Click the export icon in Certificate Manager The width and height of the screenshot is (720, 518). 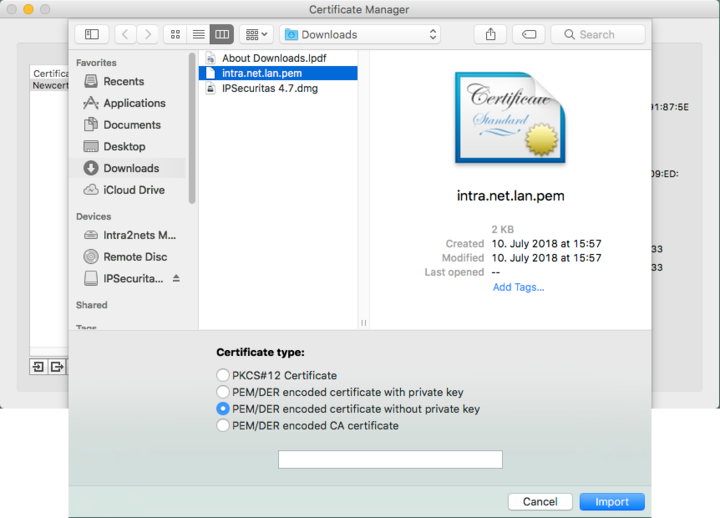pyautogui.click(x=57, y=366)
